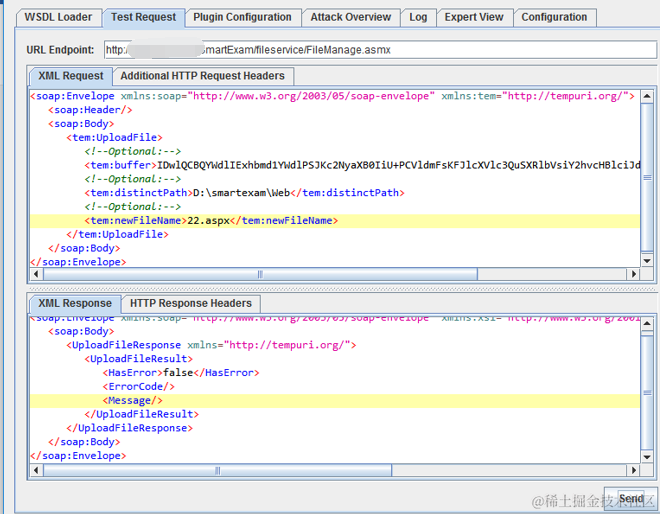Click the Send button
The image size is (660, 514).
point(631,499)
